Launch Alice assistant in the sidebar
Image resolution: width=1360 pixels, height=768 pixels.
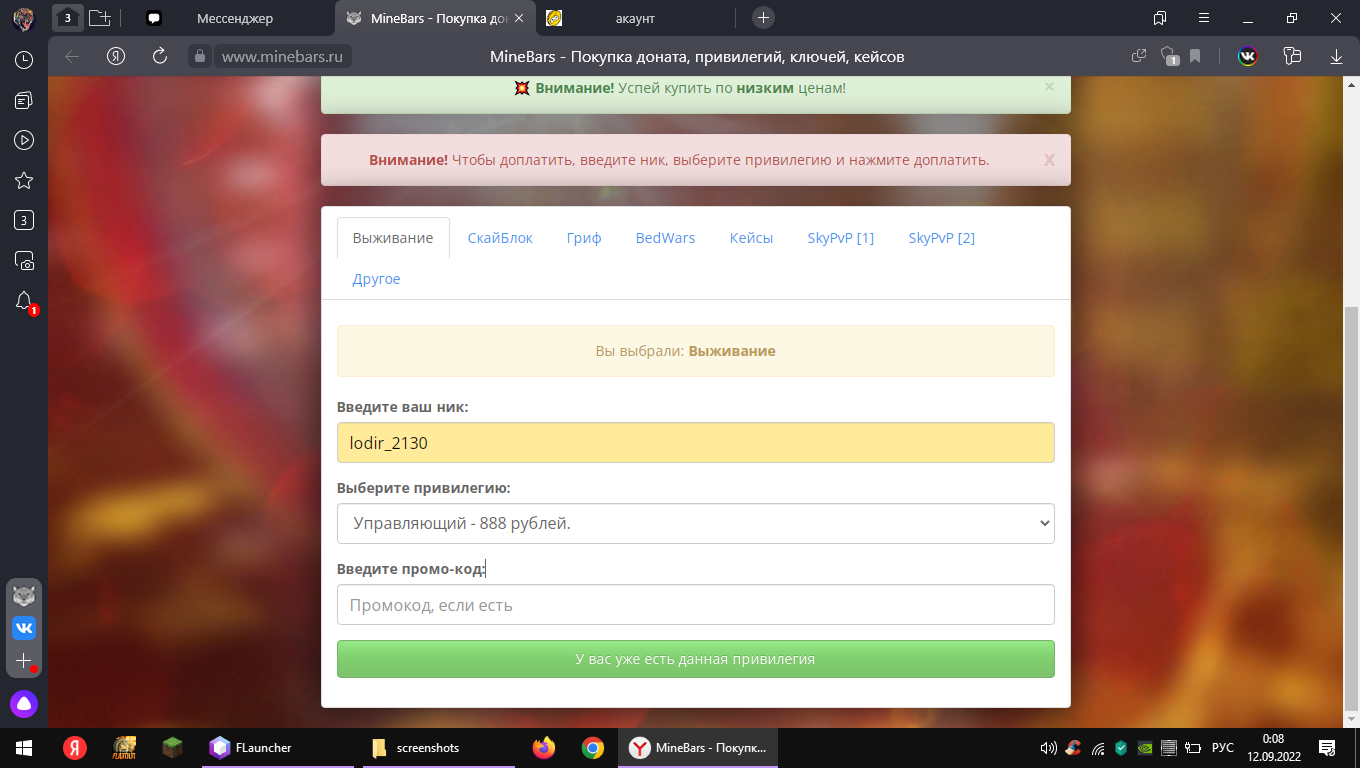pos(24,704)
